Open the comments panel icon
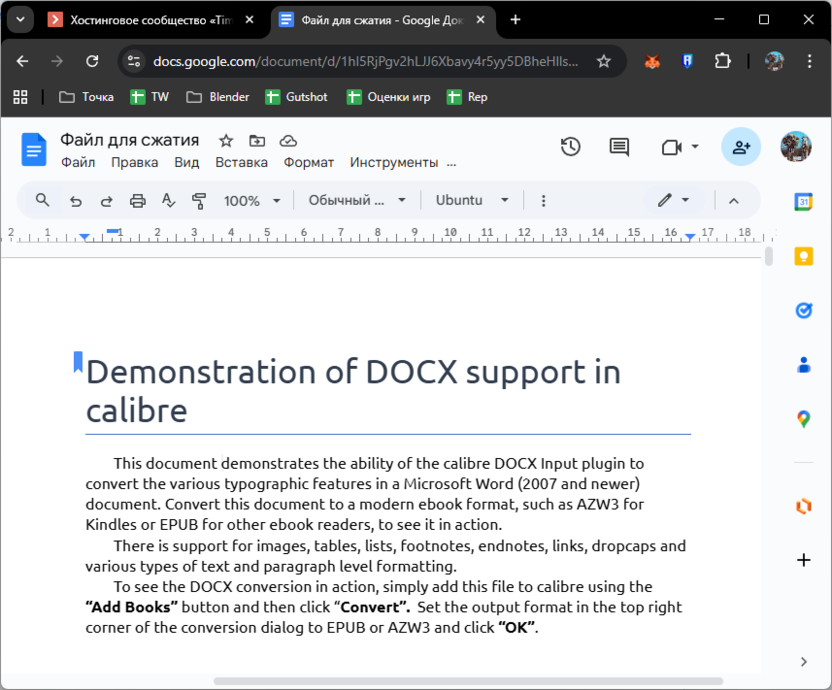The width and height of the screenshot is (832, 690). 619,147
